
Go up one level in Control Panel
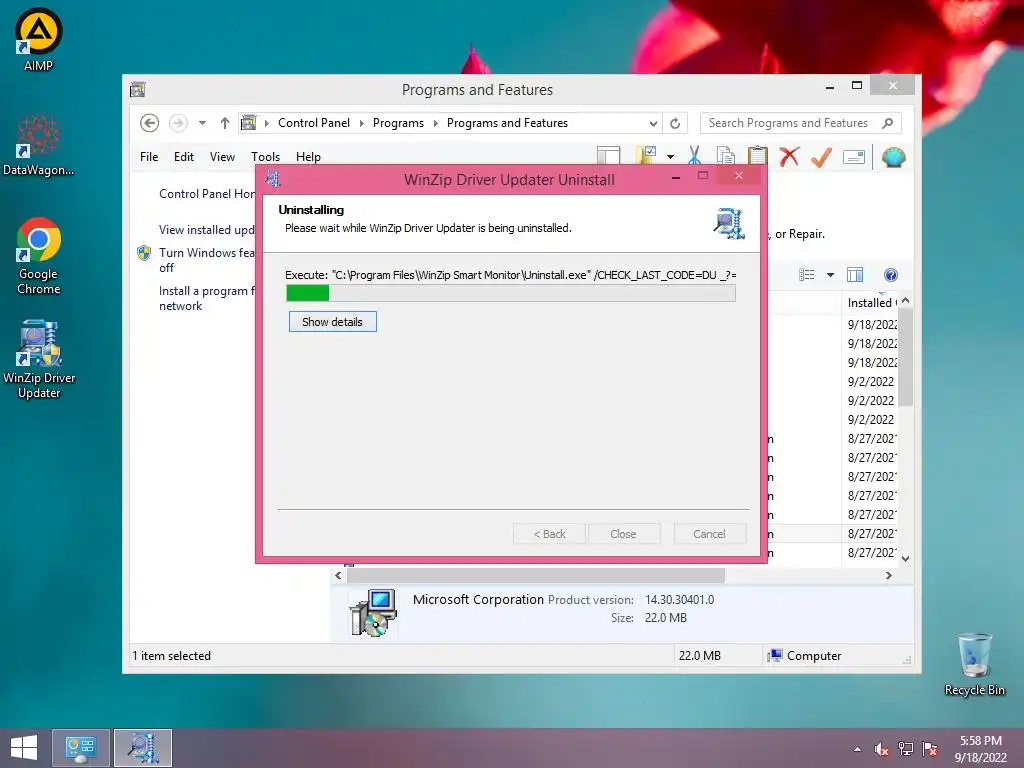pyautogui.click(x=225, y=123)
